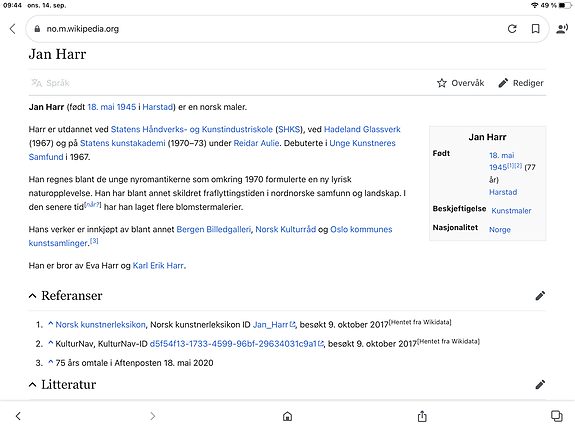The width and height of the screenshot is (575, 431).
Task: Tap the browser back arrow beside address bar
Action: [x=13, y=29]
